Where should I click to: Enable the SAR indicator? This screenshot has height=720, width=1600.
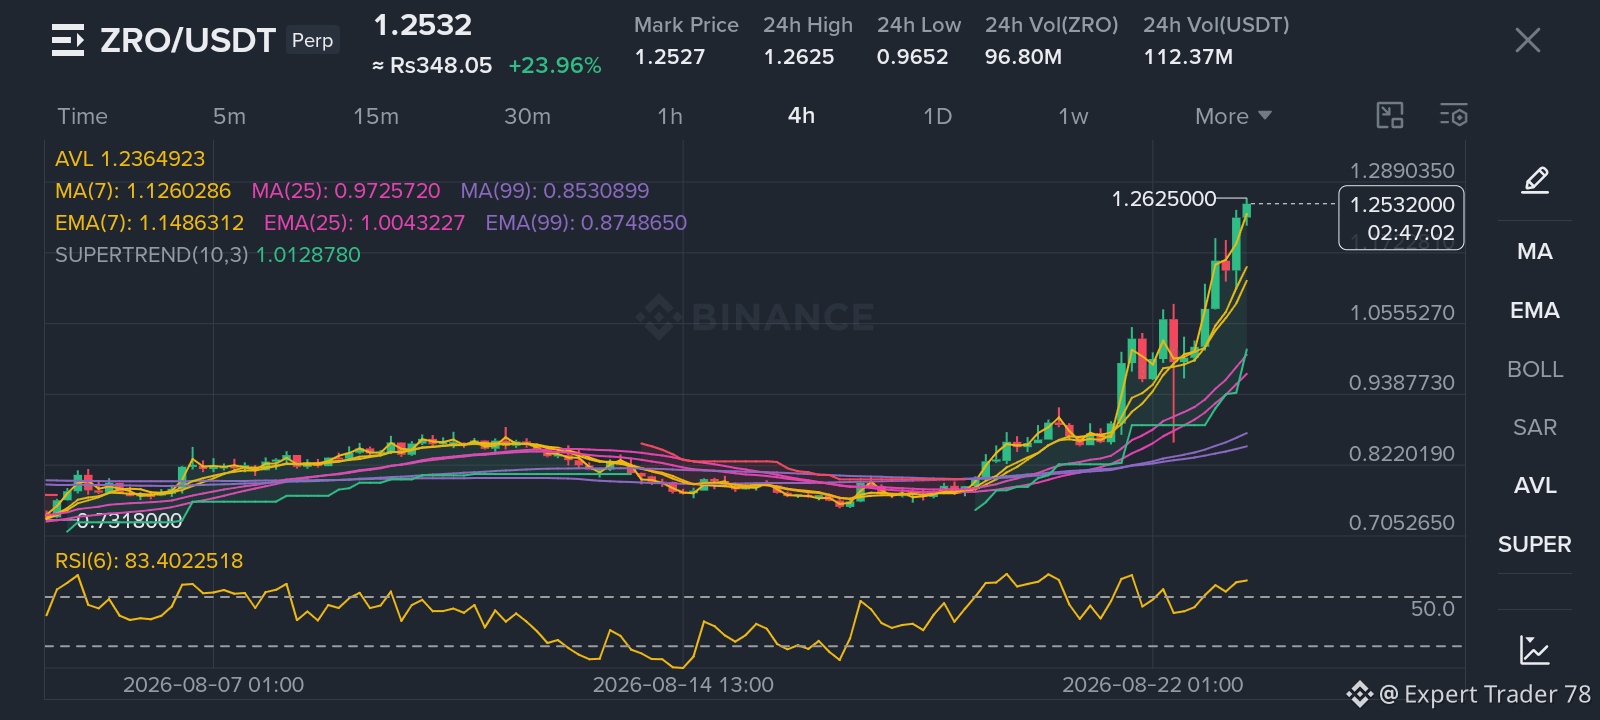[1534, 428]
